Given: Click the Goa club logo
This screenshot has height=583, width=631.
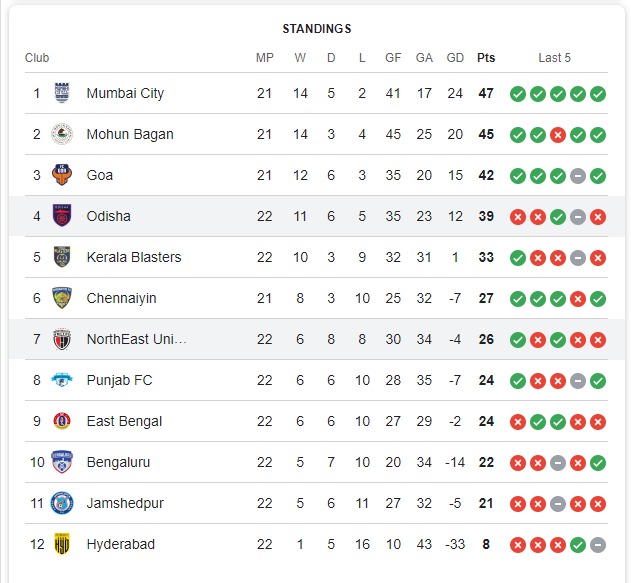Looking at the screenshot, I should (x=62, y=175).
